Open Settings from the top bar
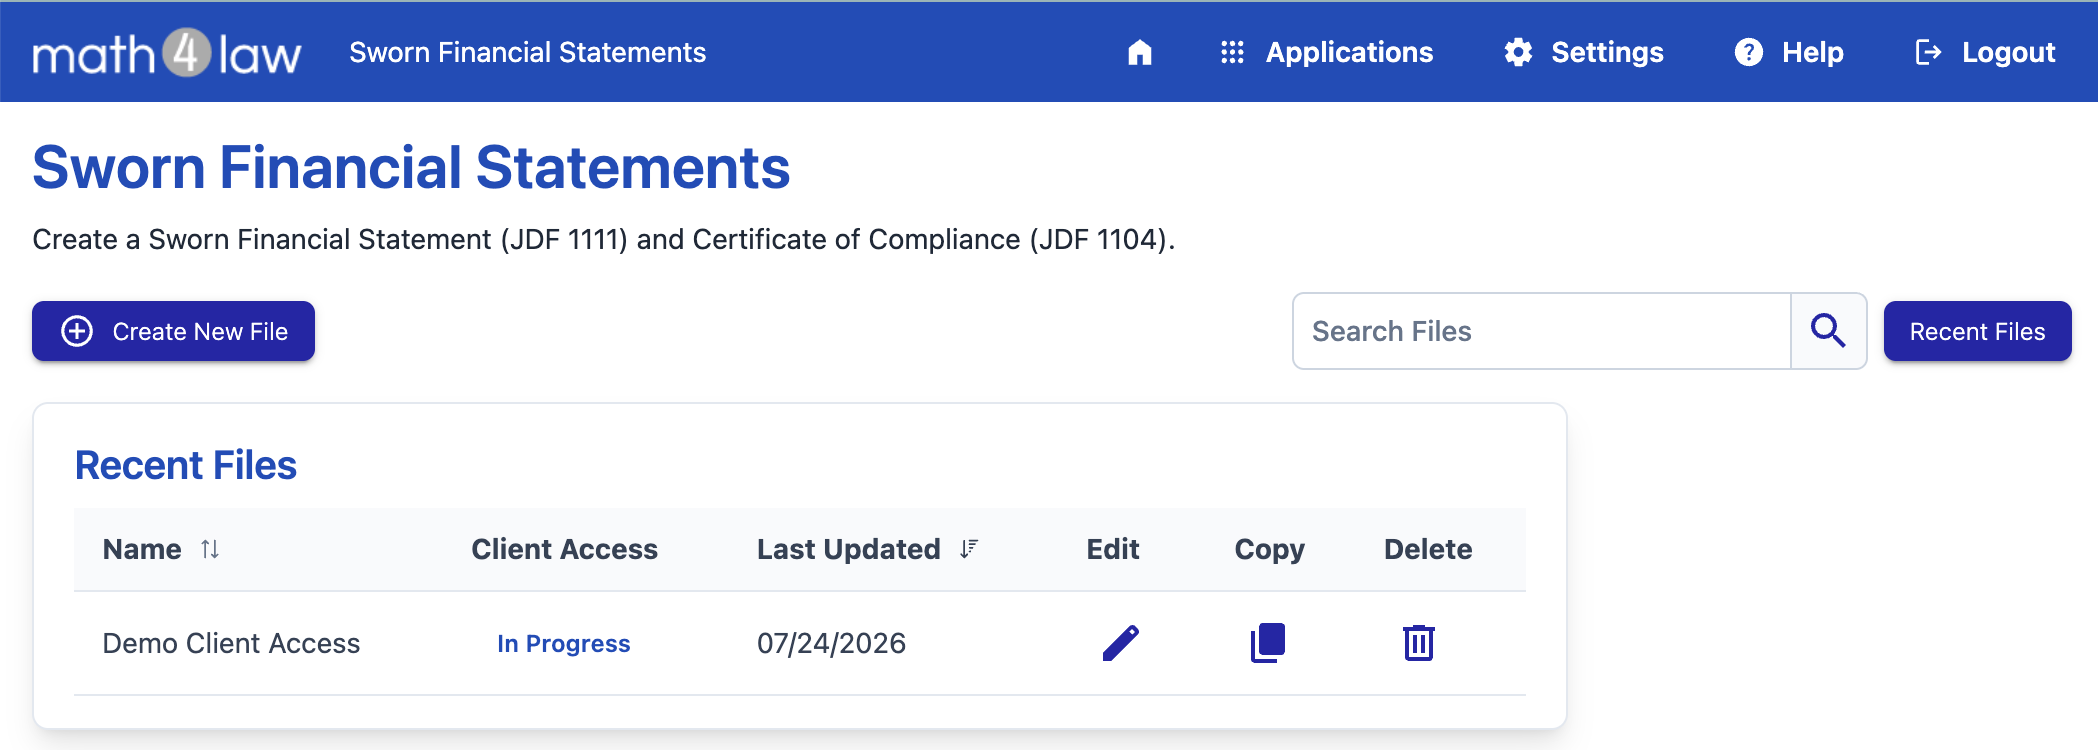This screenshot has height=750, width=2098. pyautogui.click(x=1584, y=52)
